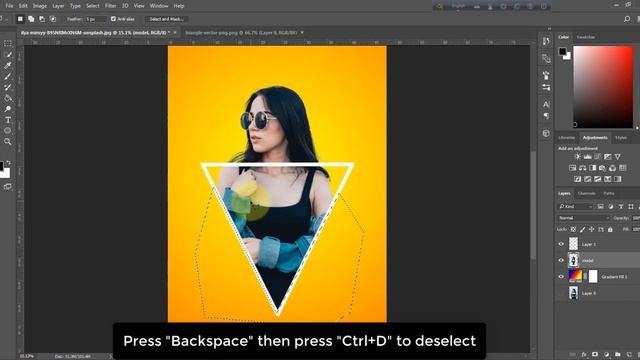
Task: Open the File menu
Action: click(x=9, y=6)
